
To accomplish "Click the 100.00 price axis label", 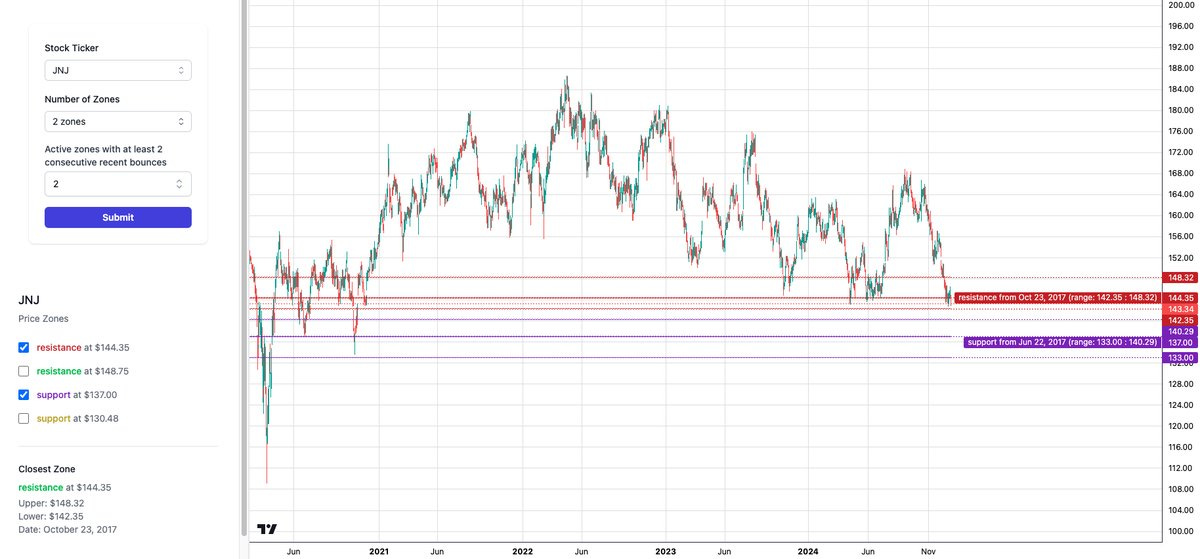I will click(1180, 531).
